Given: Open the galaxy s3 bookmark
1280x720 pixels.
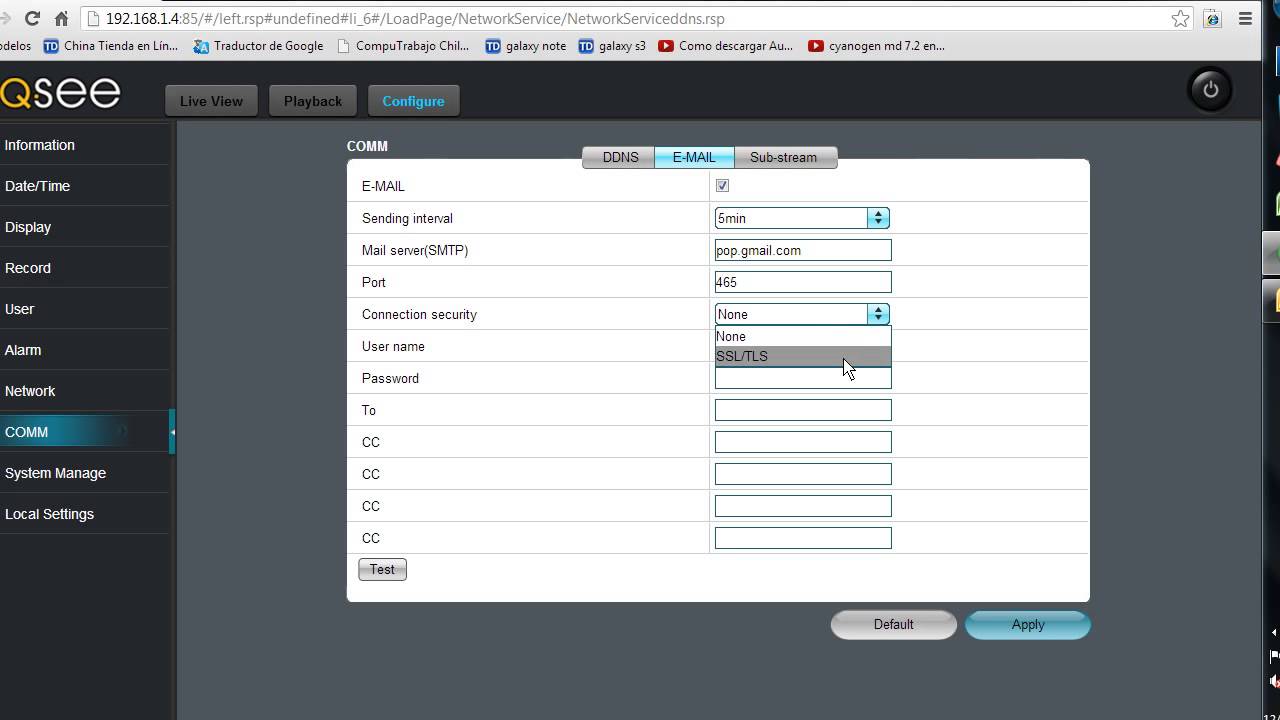Looking at the screenshot, I should (x=612, y=46).
